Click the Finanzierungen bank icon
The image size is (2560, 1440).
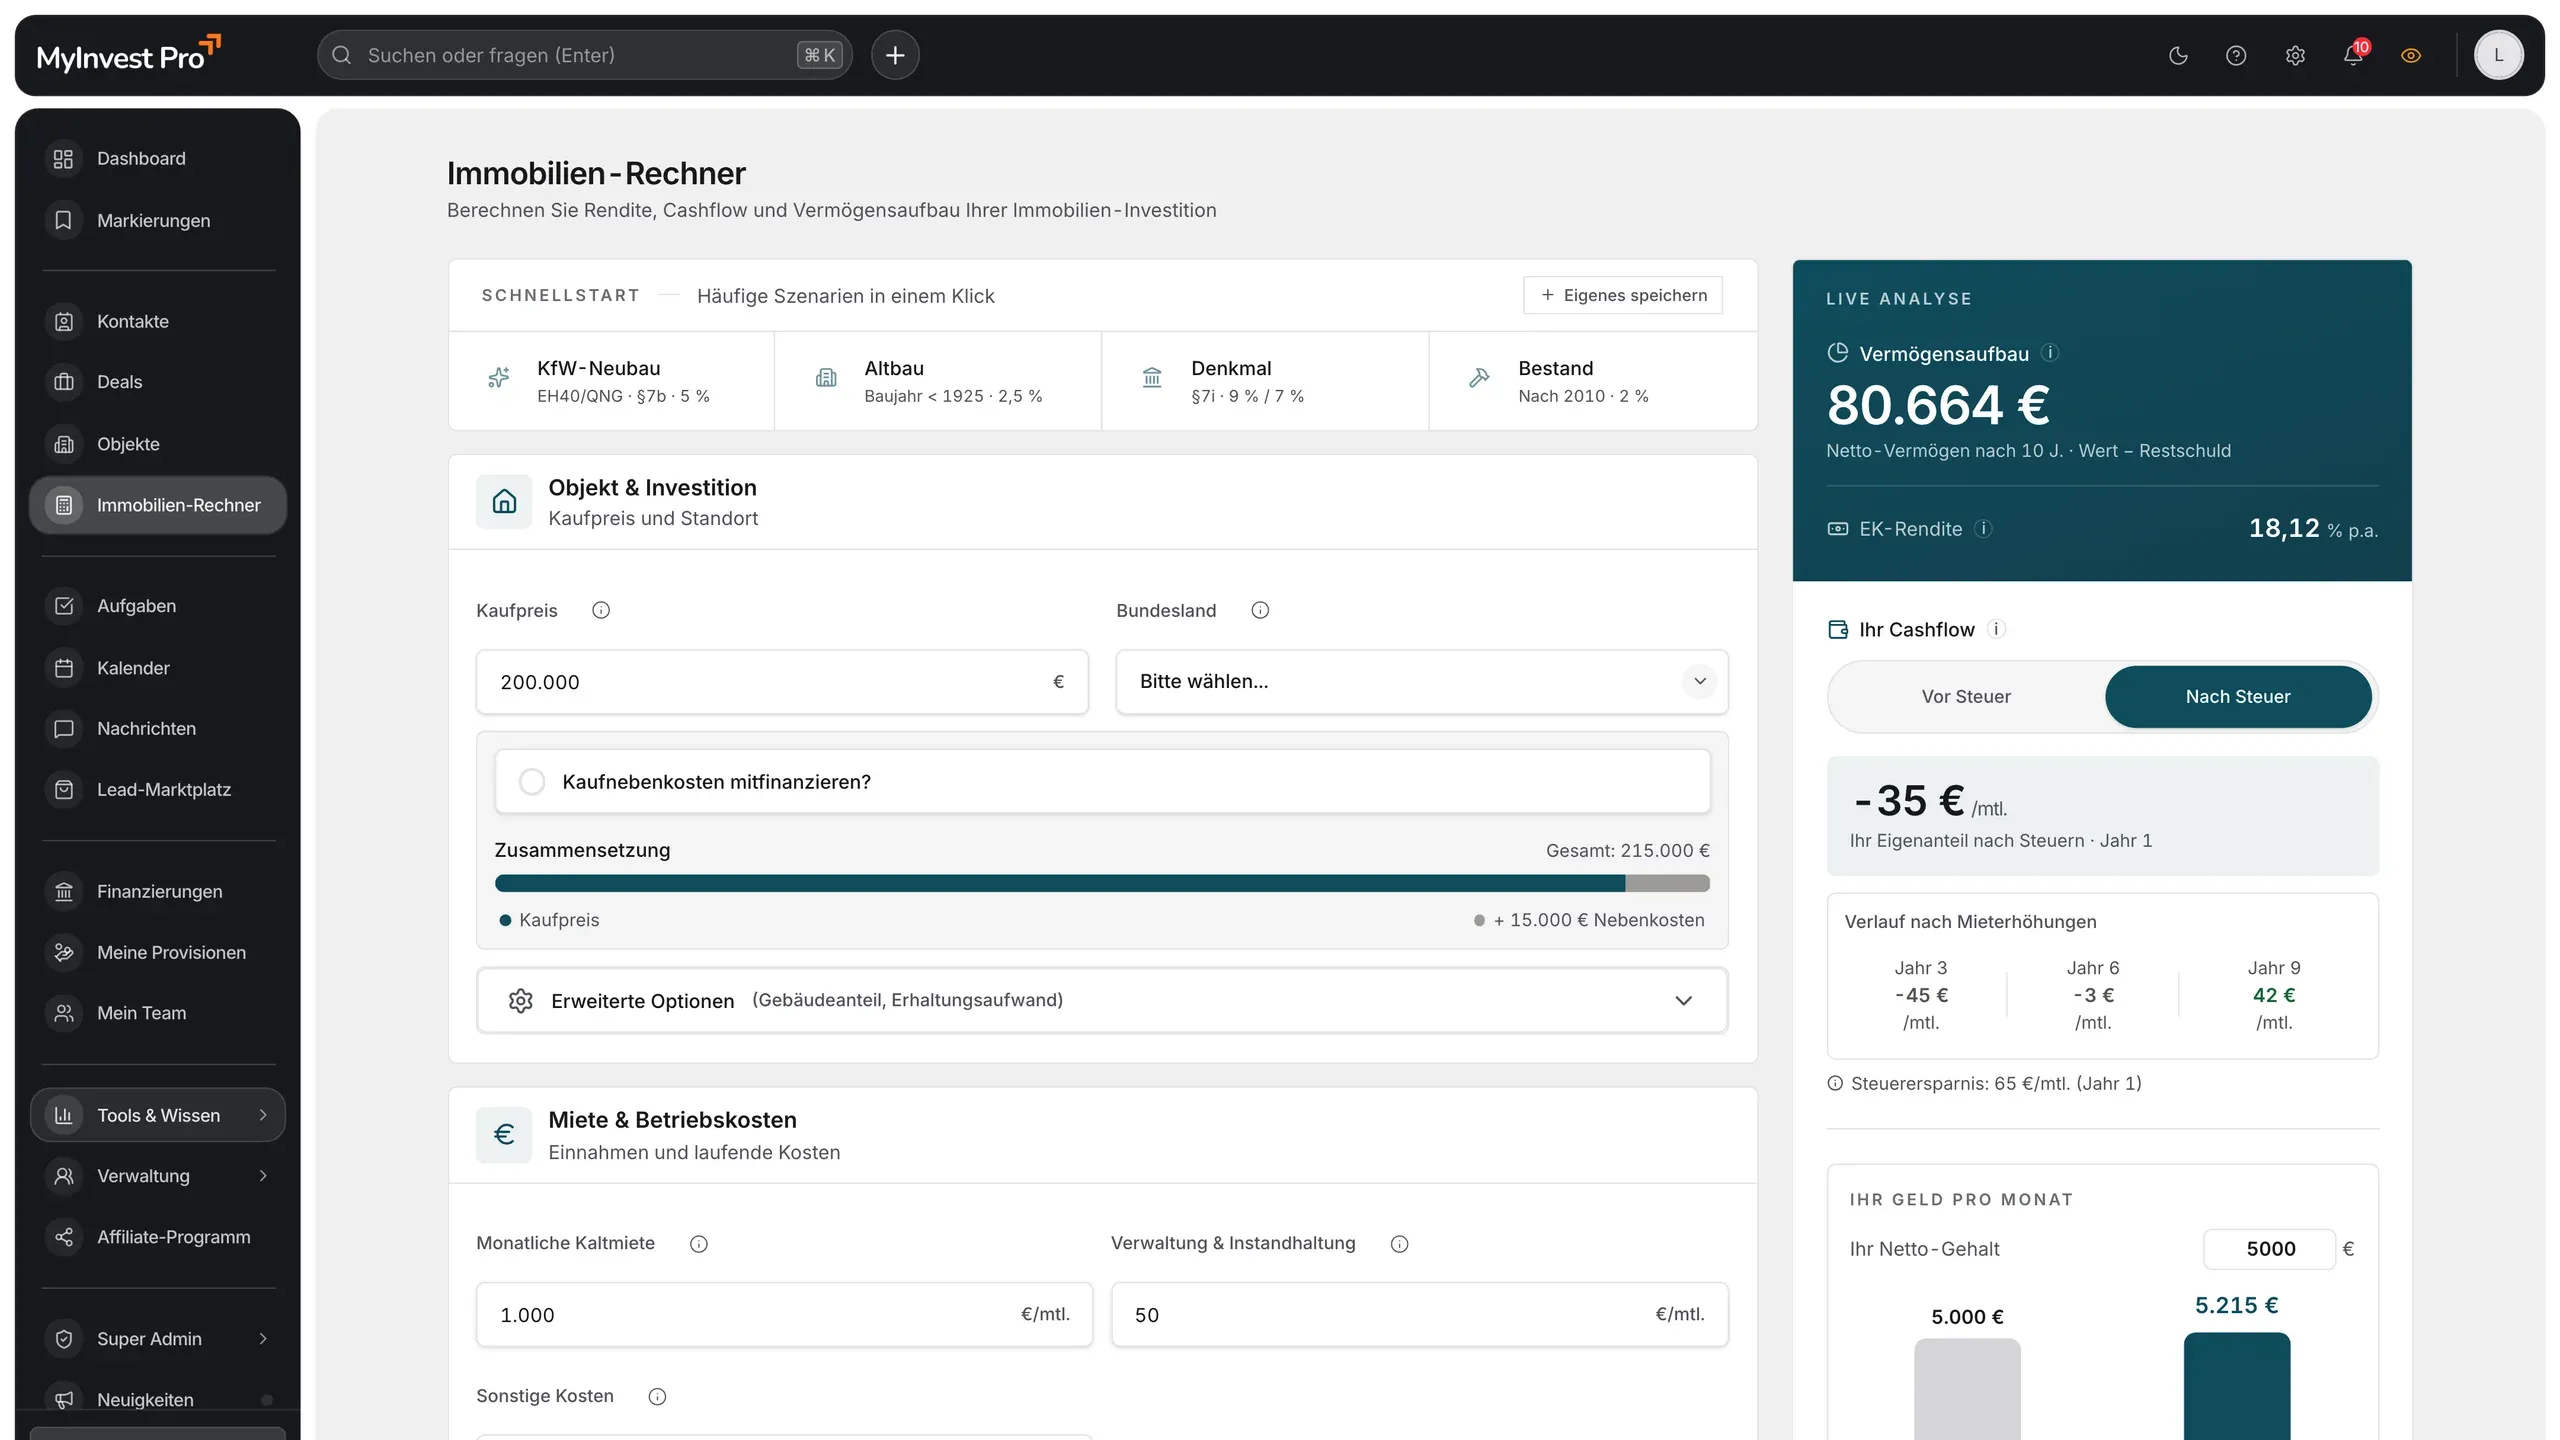click(64, 891)
